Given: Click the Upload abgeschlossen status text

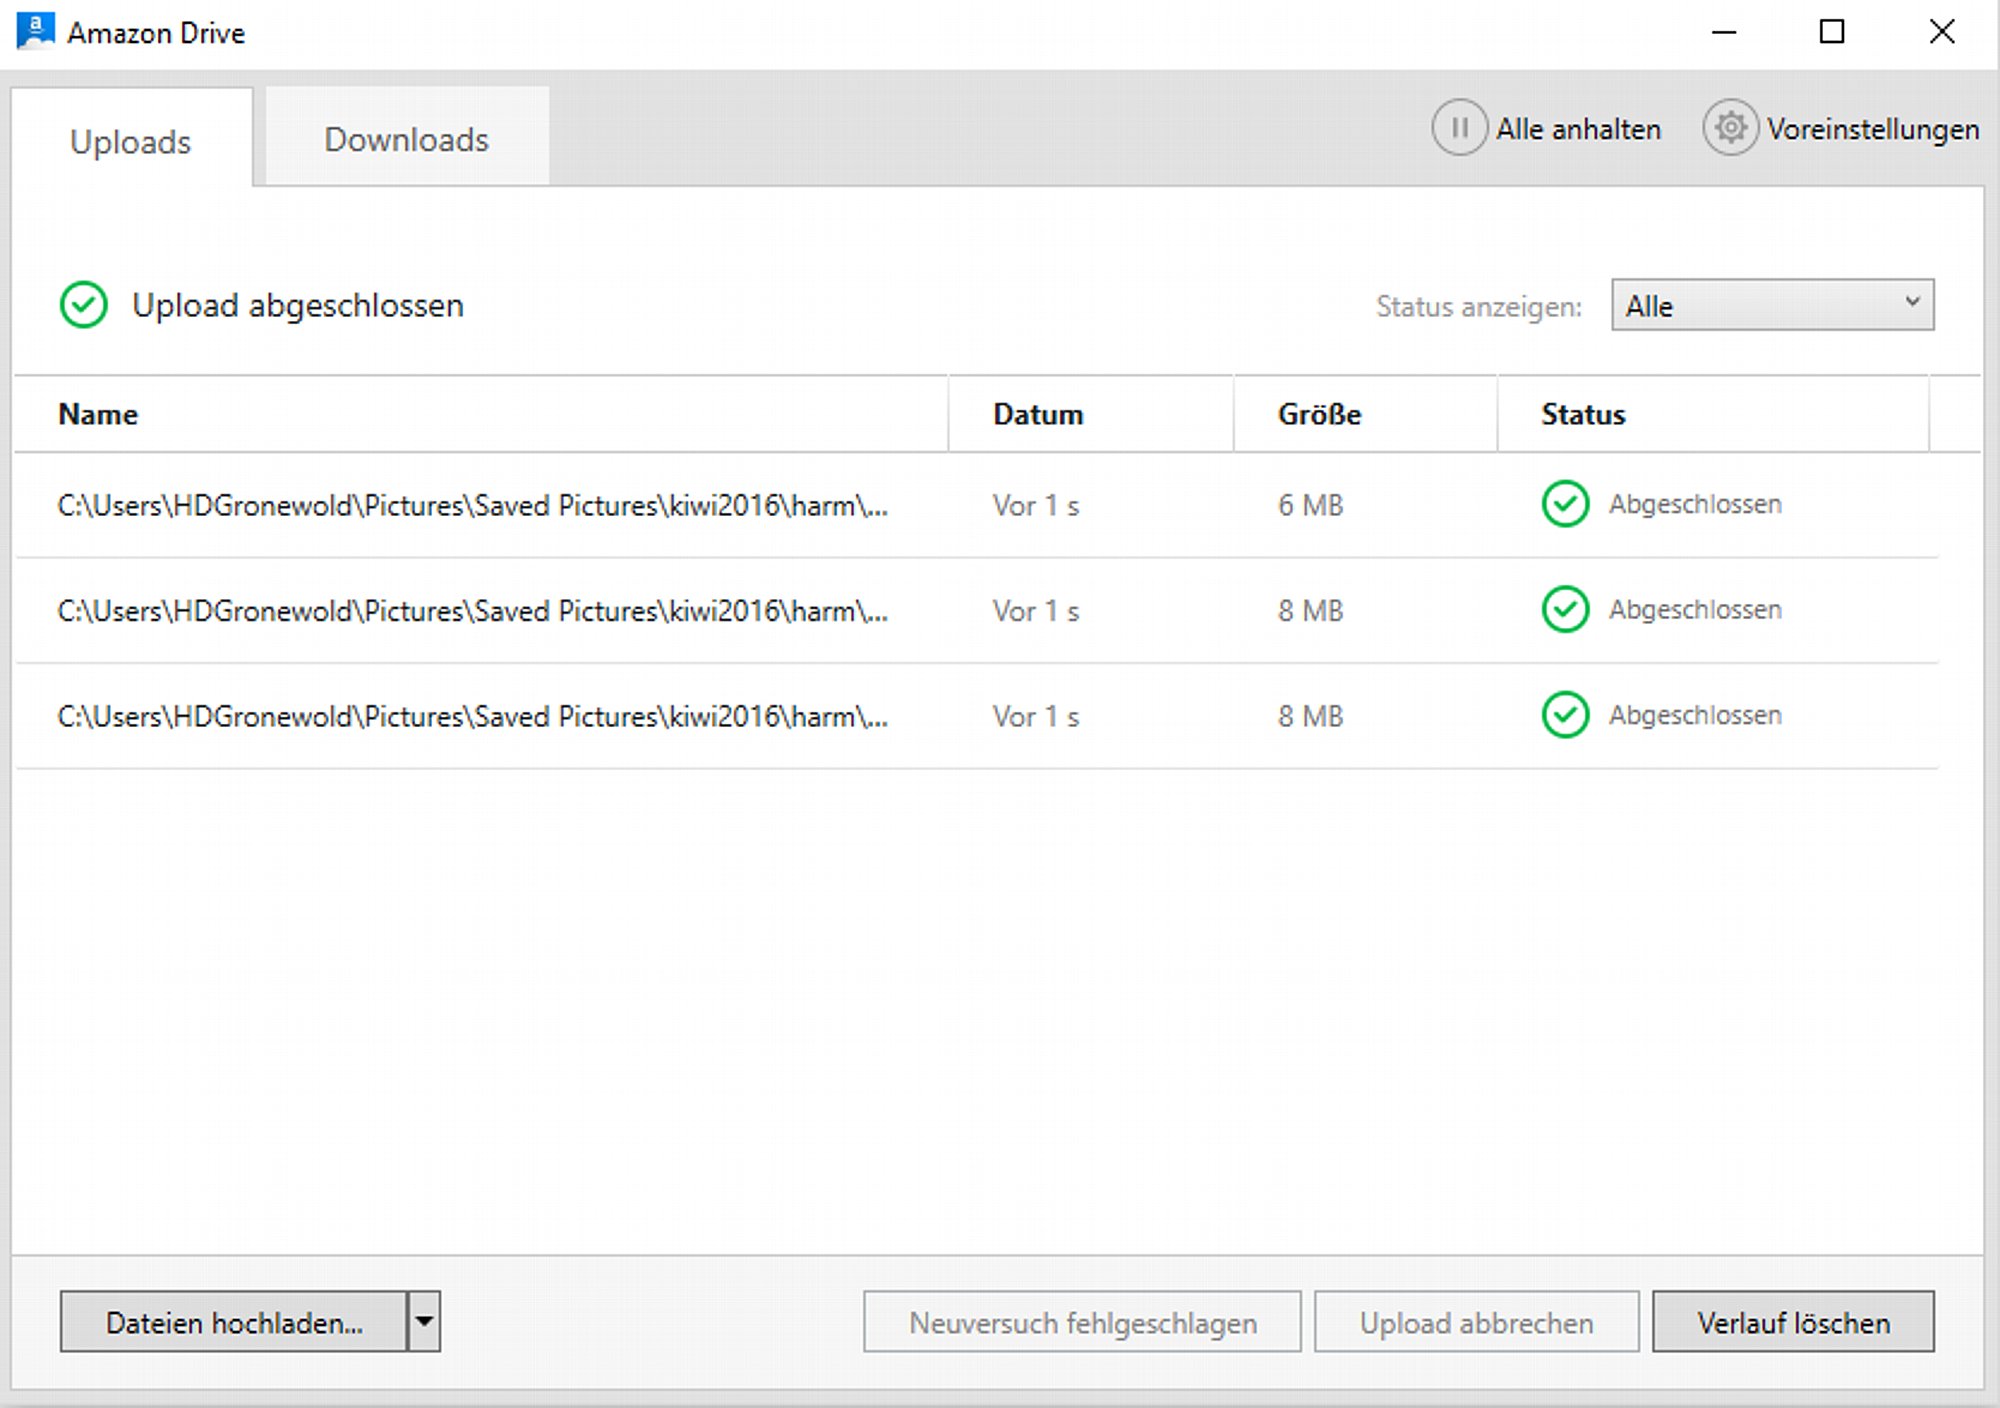Looking at the screenshot, I should click(x=298, y=305).
